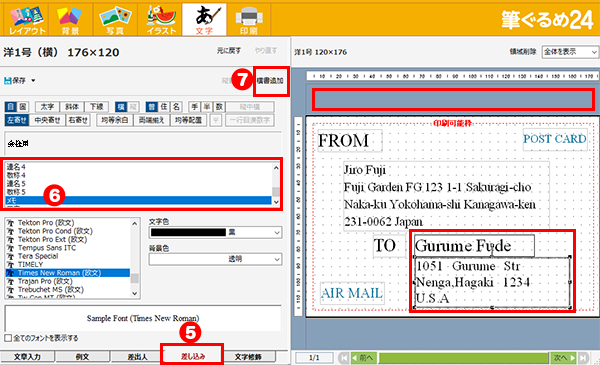600x365 pixels.
Task: Click the 次へ next page button
Action: point(564,358)
